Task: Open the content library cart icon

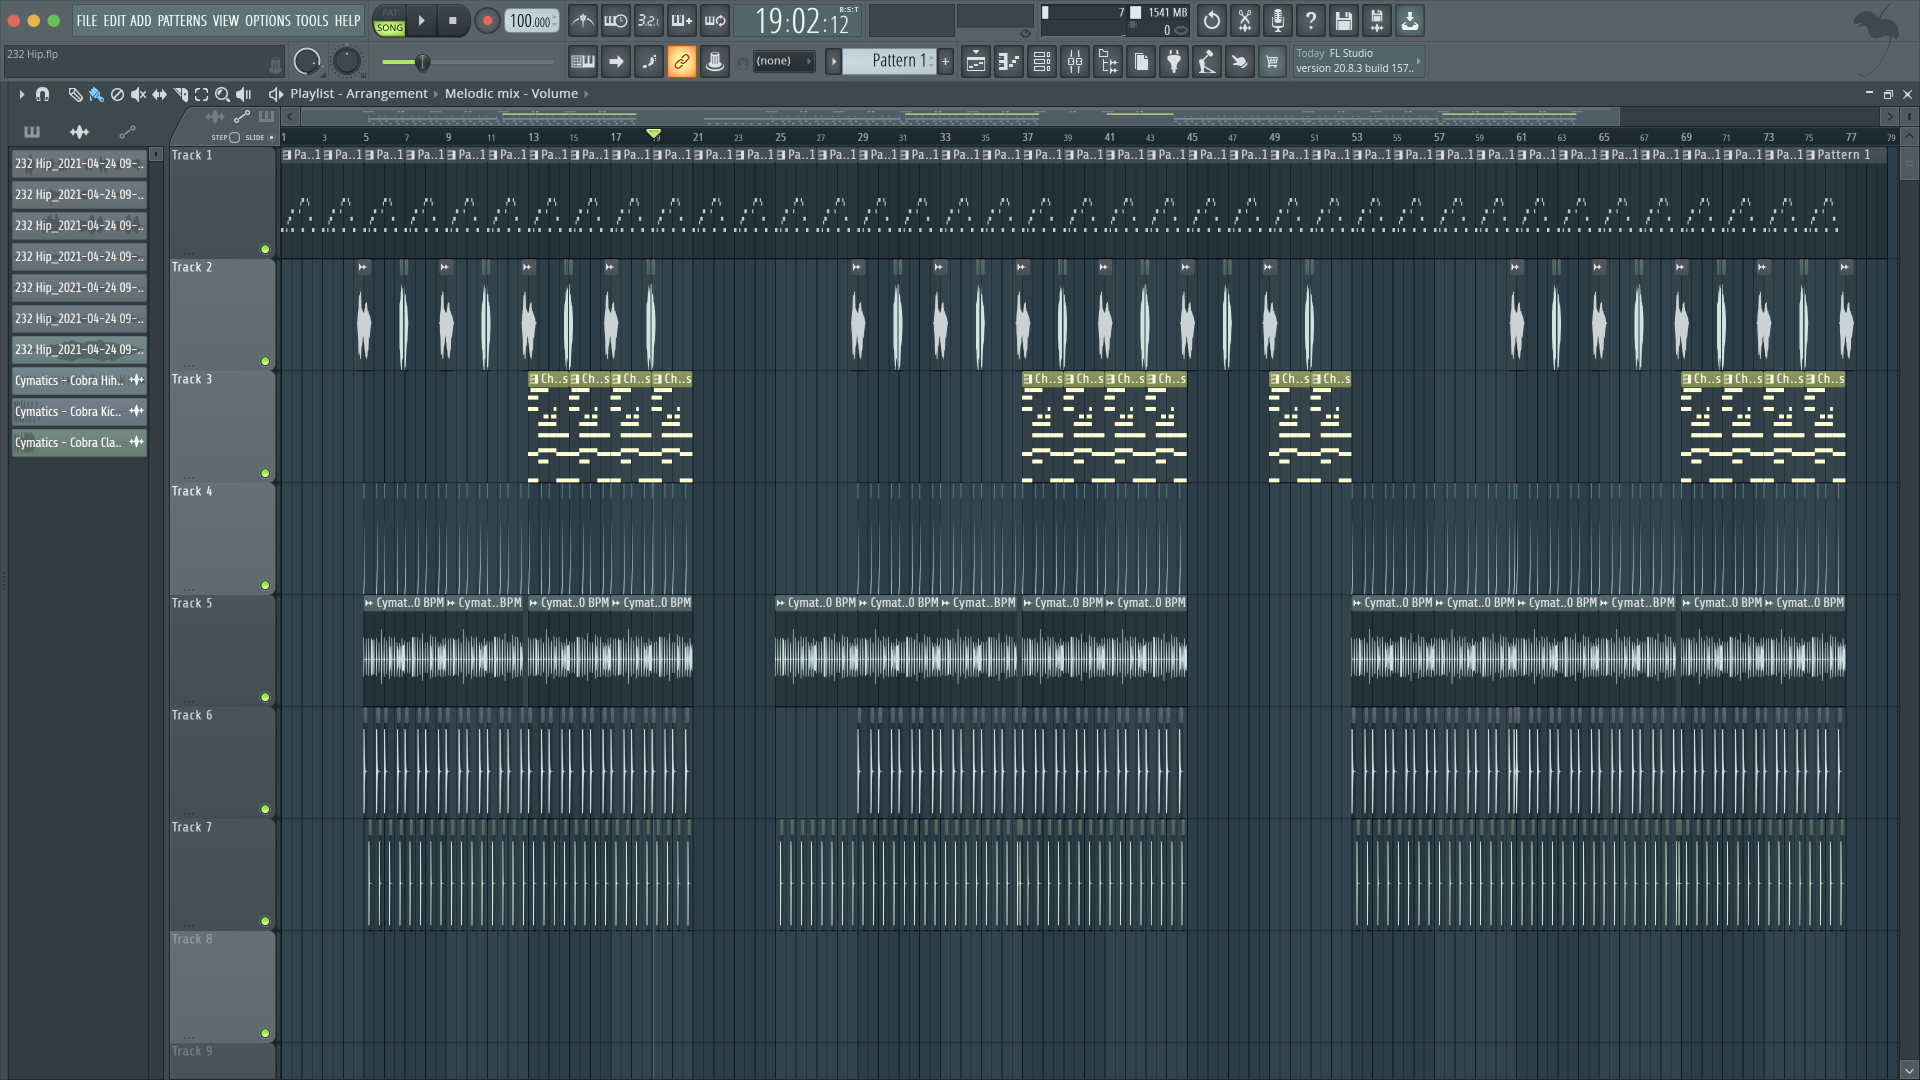Action: pos(1272,62)
